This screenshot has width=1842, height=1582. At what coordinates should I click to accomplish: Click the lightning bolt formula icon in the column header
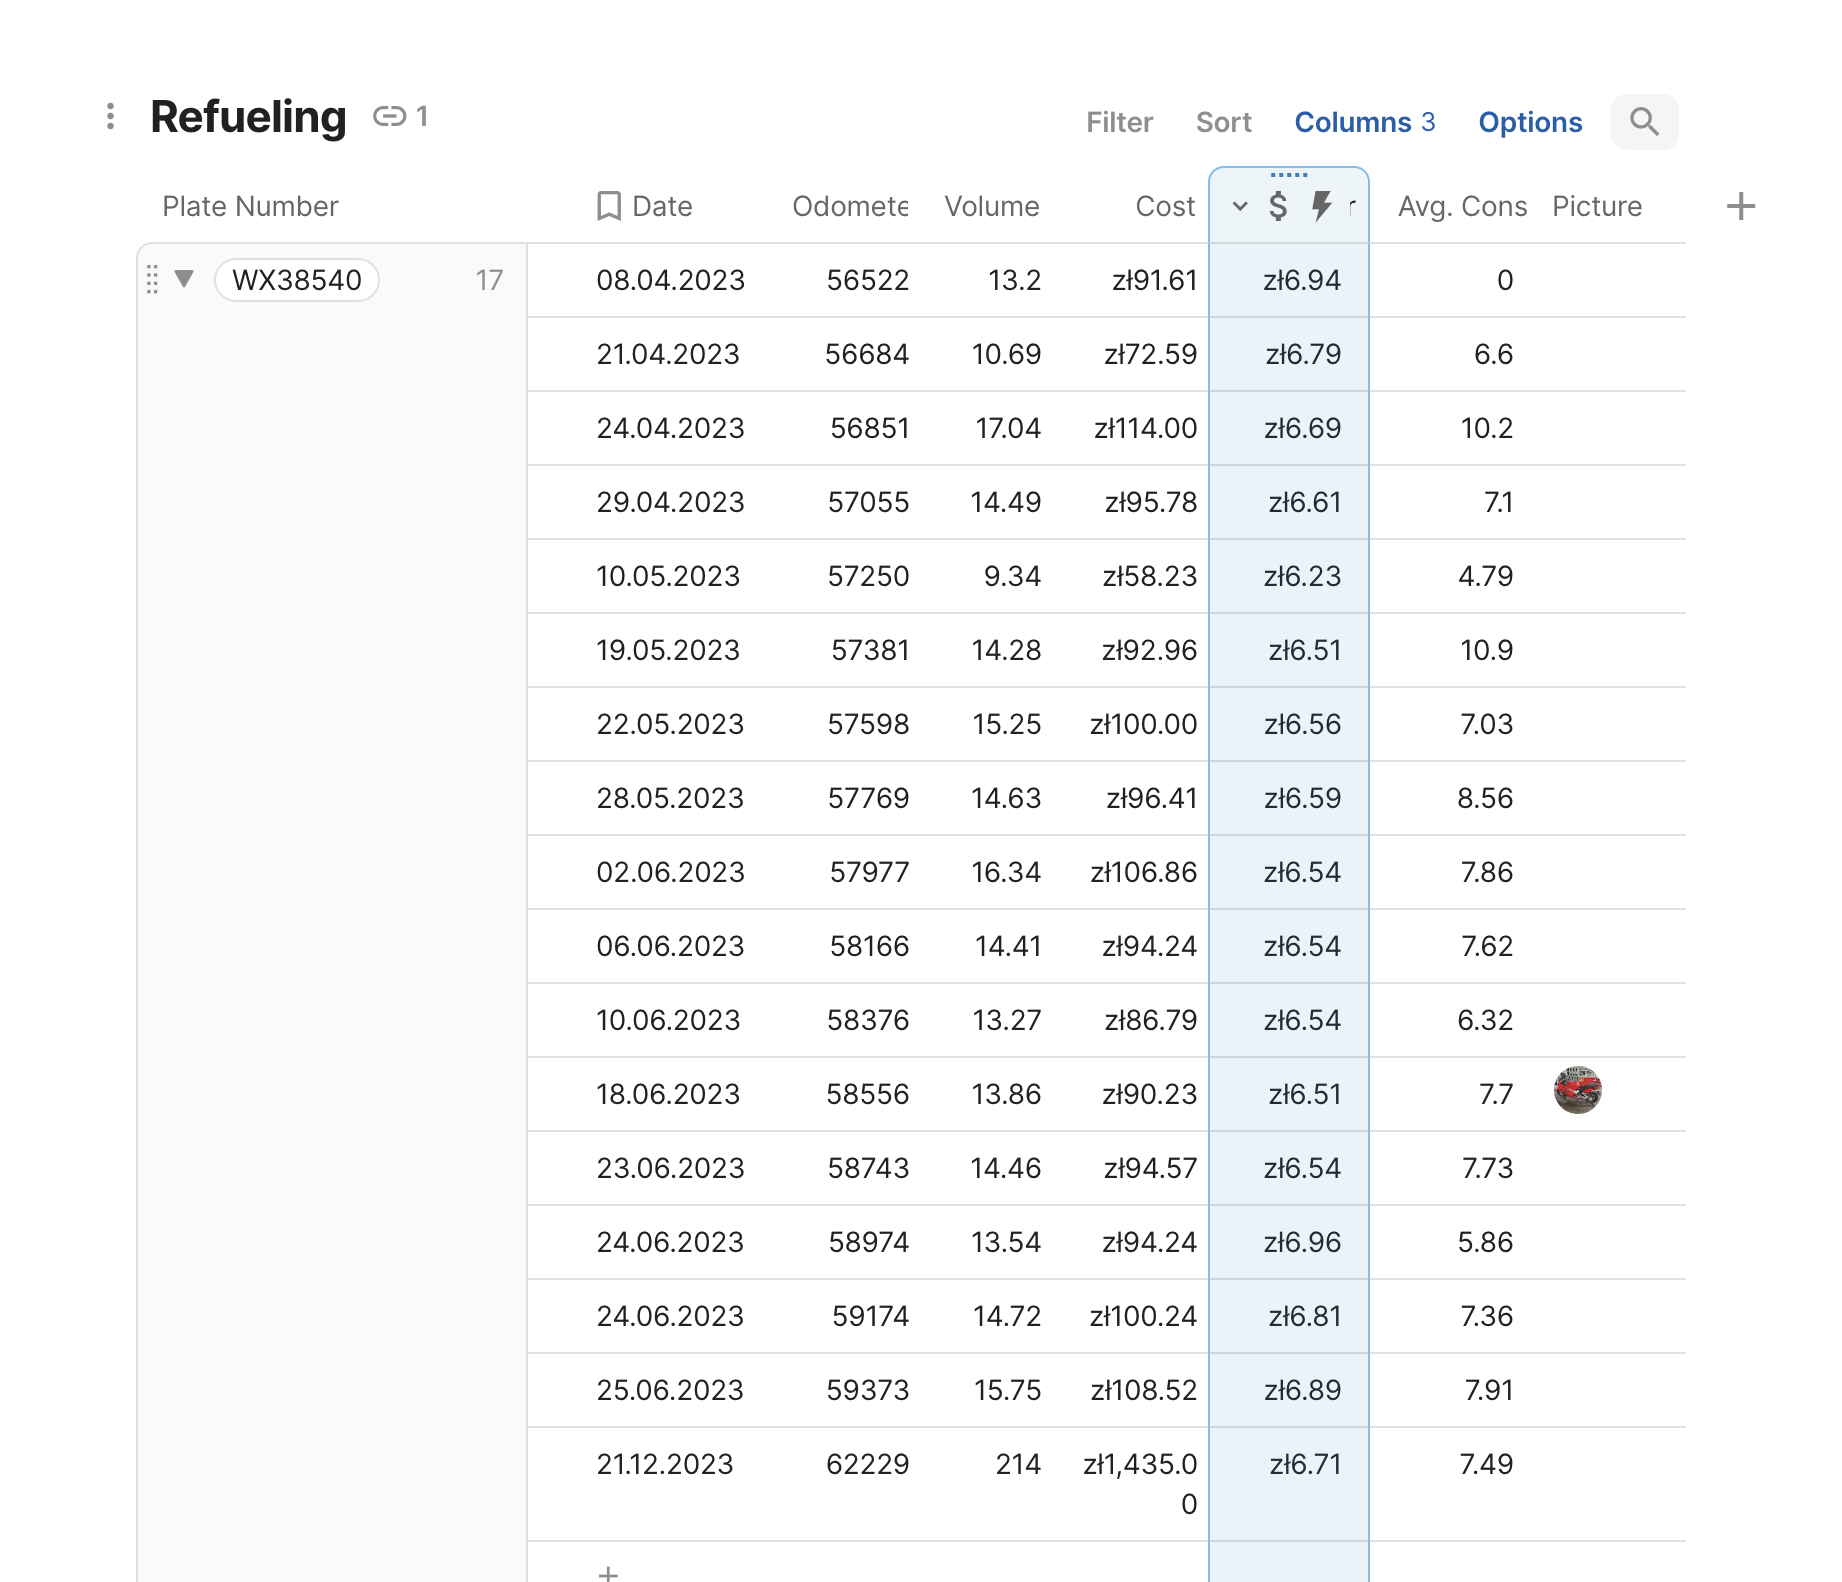pos(1321,207)
